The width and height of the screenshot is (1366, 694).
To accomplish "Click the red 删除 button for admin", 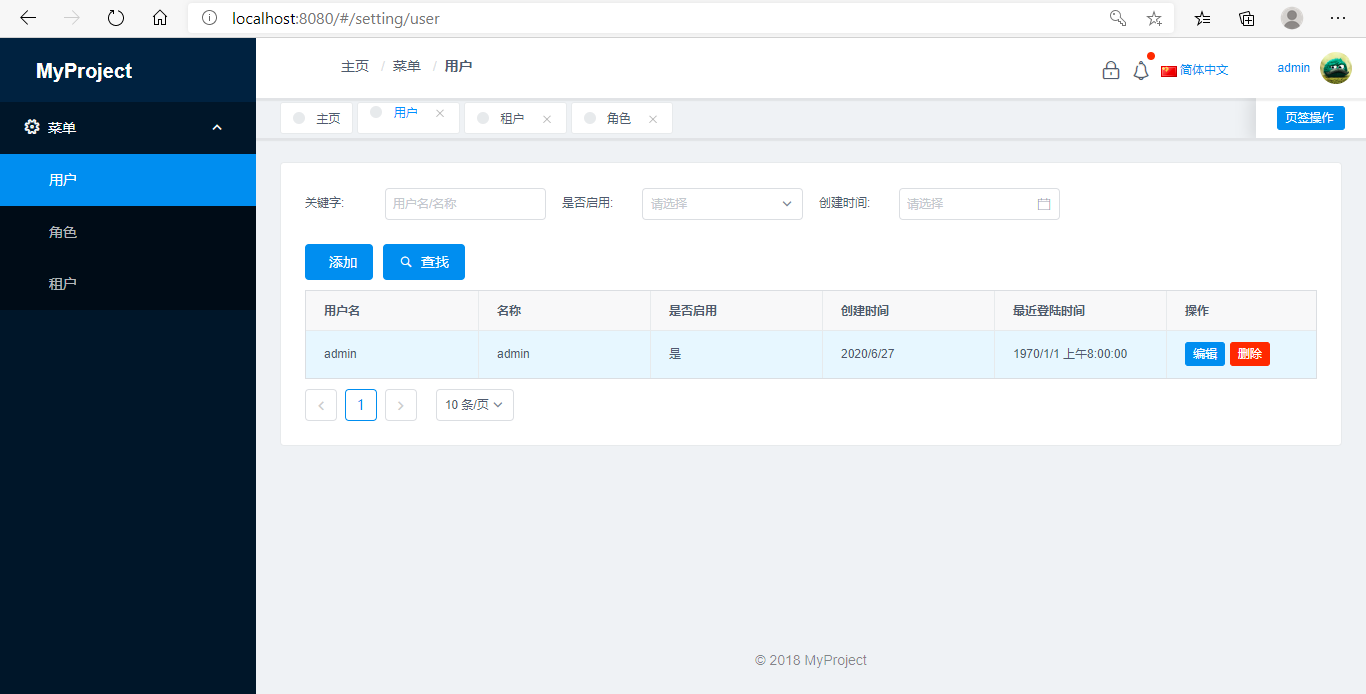I will (x=1249, y=354).
